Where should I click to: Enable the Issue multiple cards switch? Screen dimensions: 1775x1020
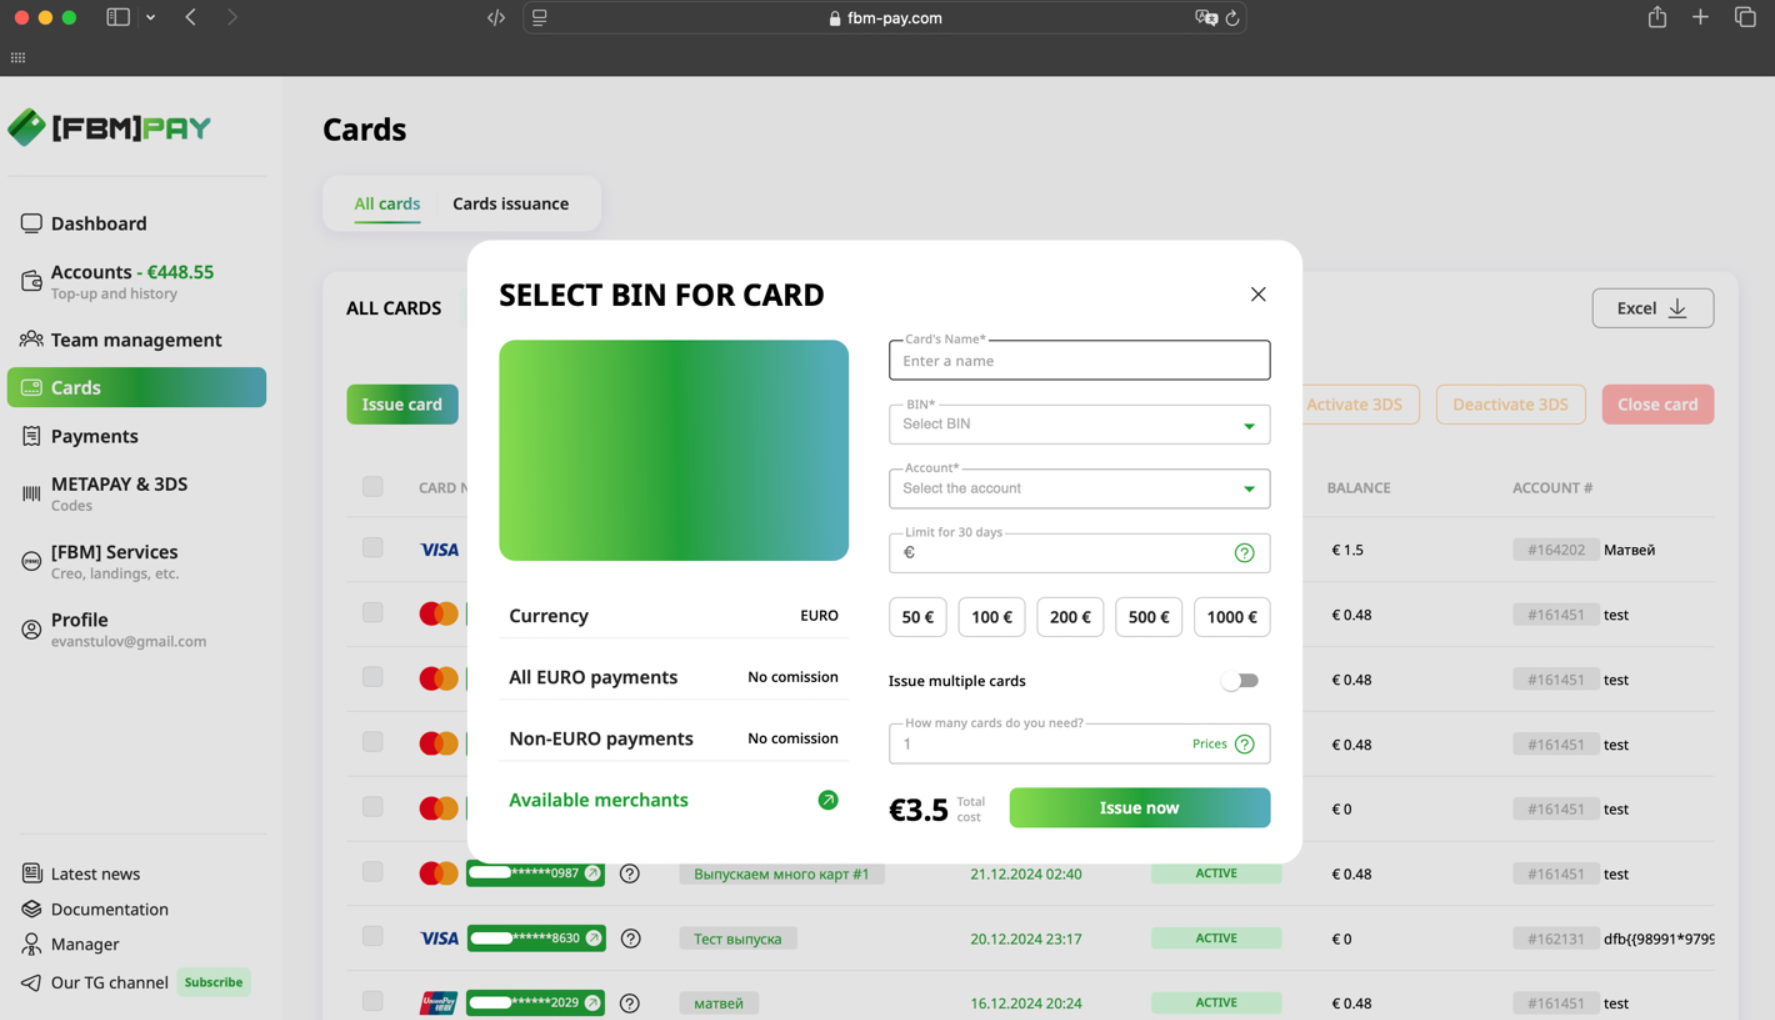[1239, 681]
